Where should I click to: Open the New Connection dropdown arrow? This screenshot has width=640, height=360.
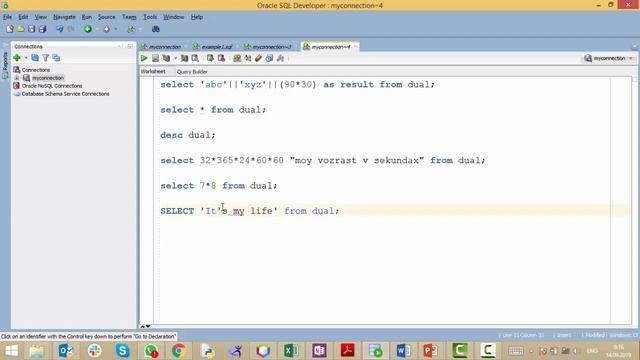(x=26, y=58)
